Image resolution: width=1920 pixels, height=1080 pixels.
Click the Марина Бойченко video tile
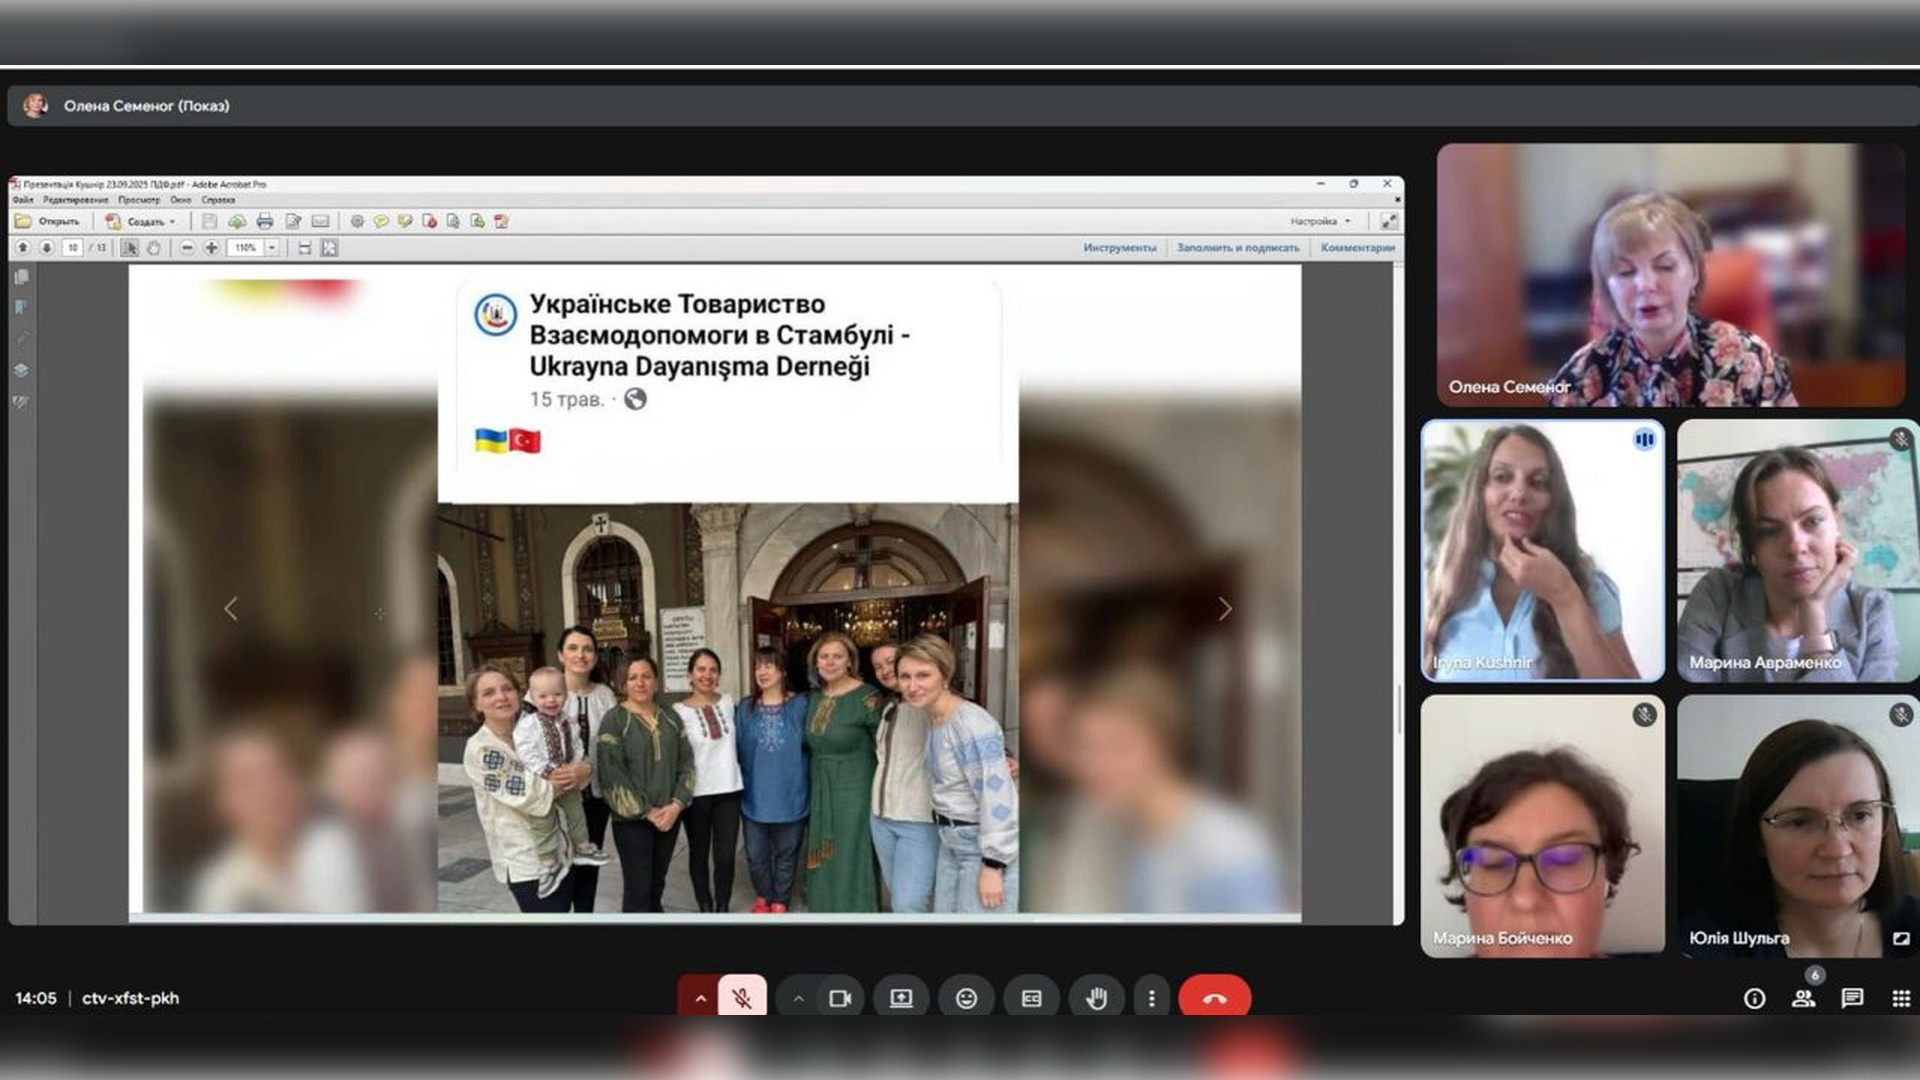click(1542, 826)
